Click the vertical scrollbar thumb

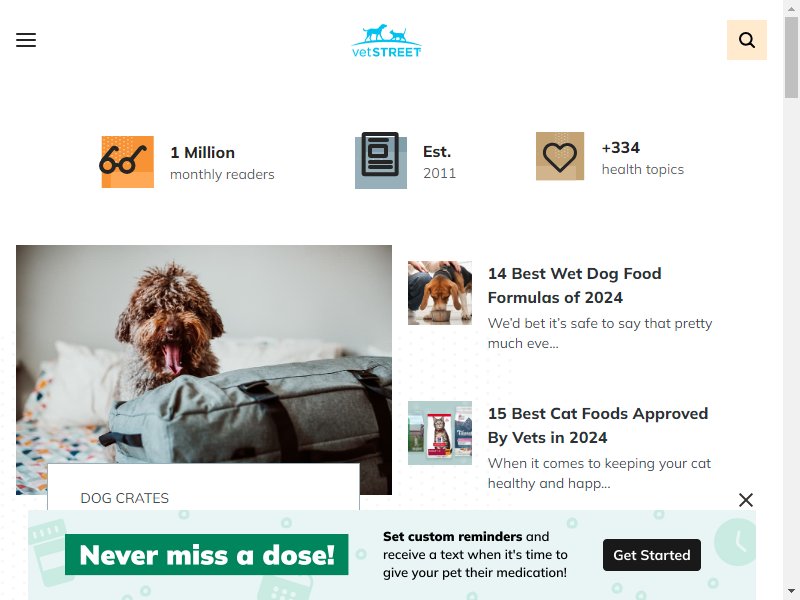pyautogui.click(x=791, y=57)
